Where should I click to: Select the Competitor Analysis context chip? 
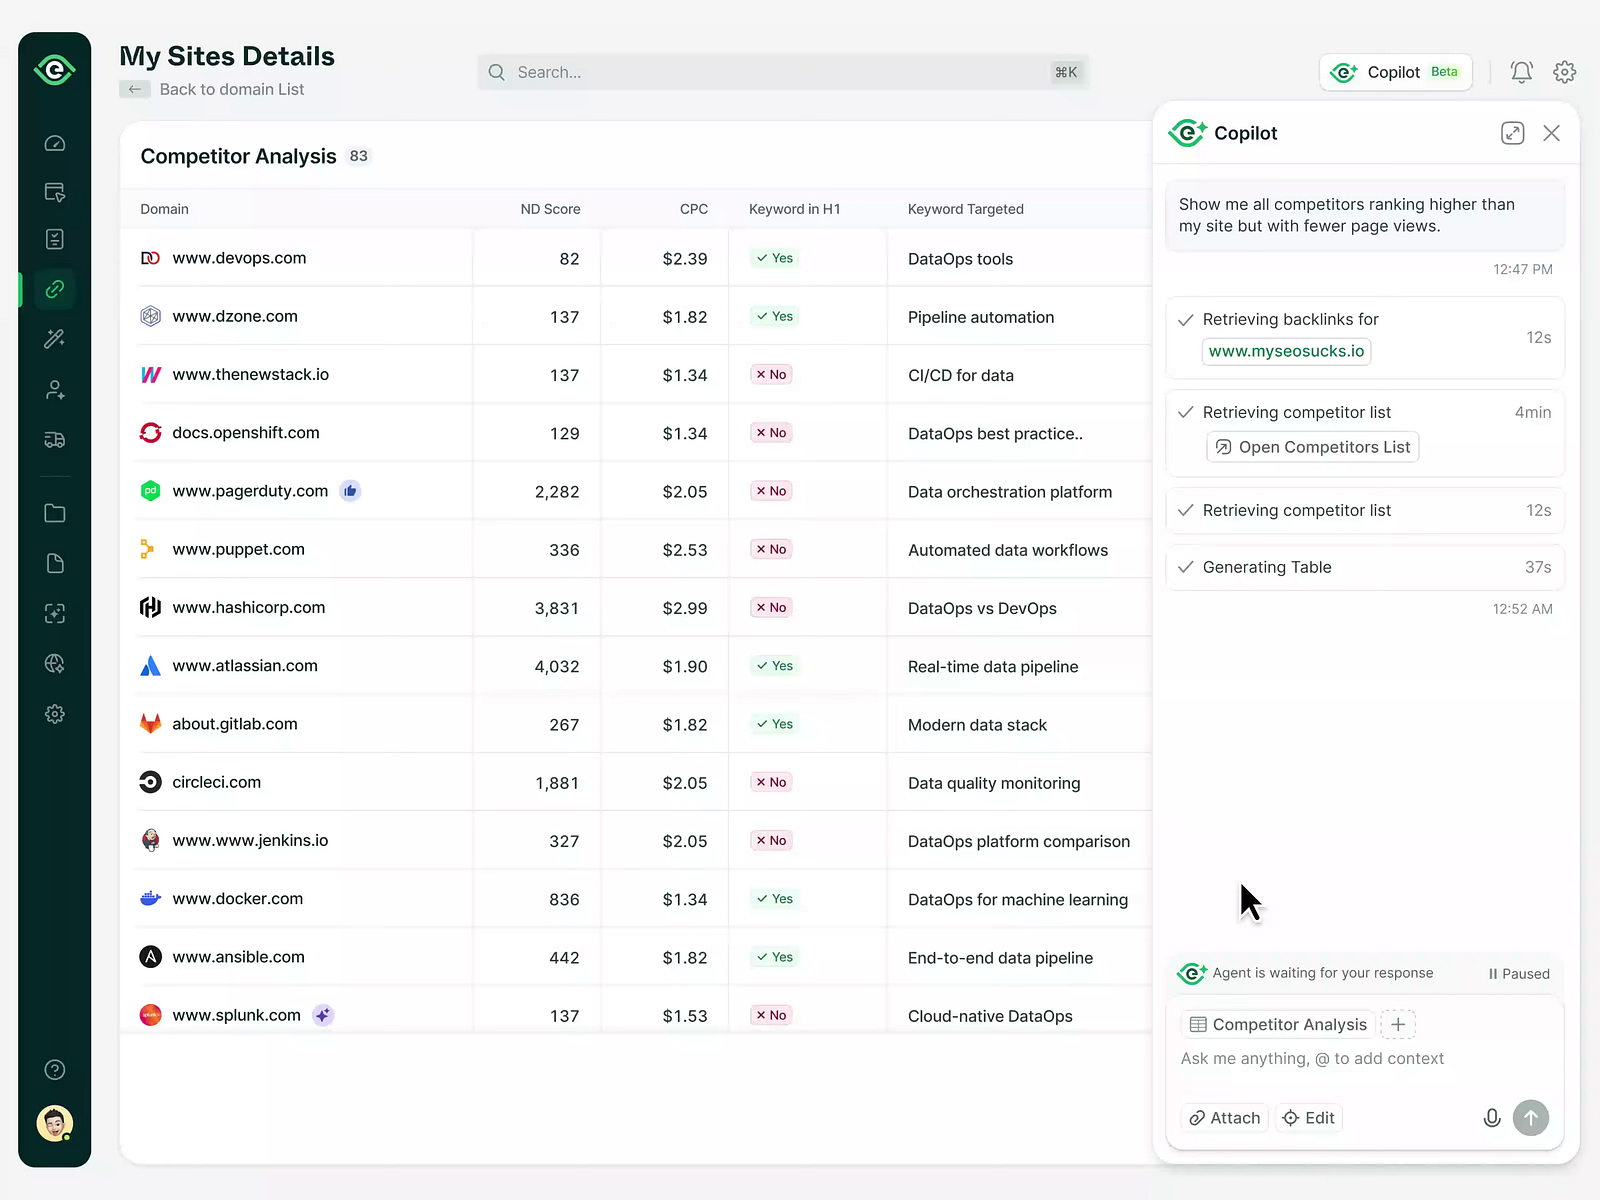[x=1278, y=1024]
